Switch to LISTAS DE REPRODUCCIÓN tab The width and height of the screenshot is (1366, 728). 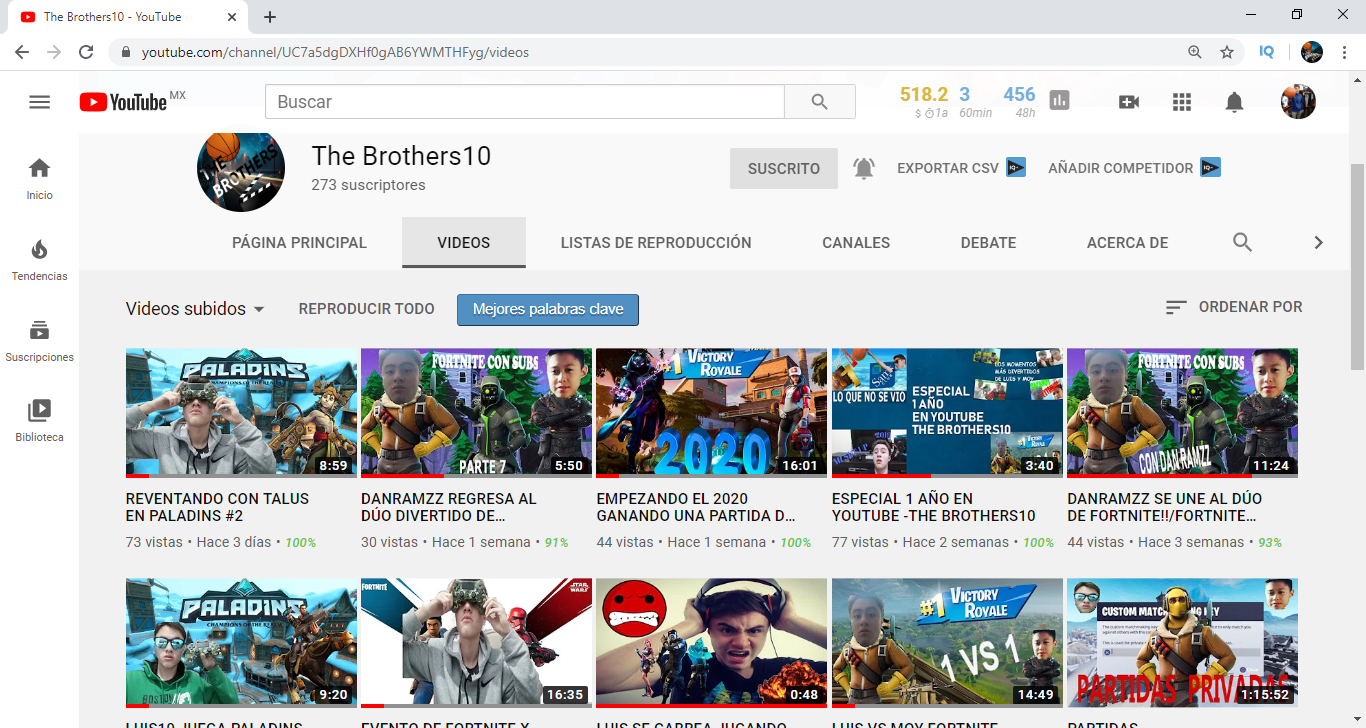coord(655,242)
